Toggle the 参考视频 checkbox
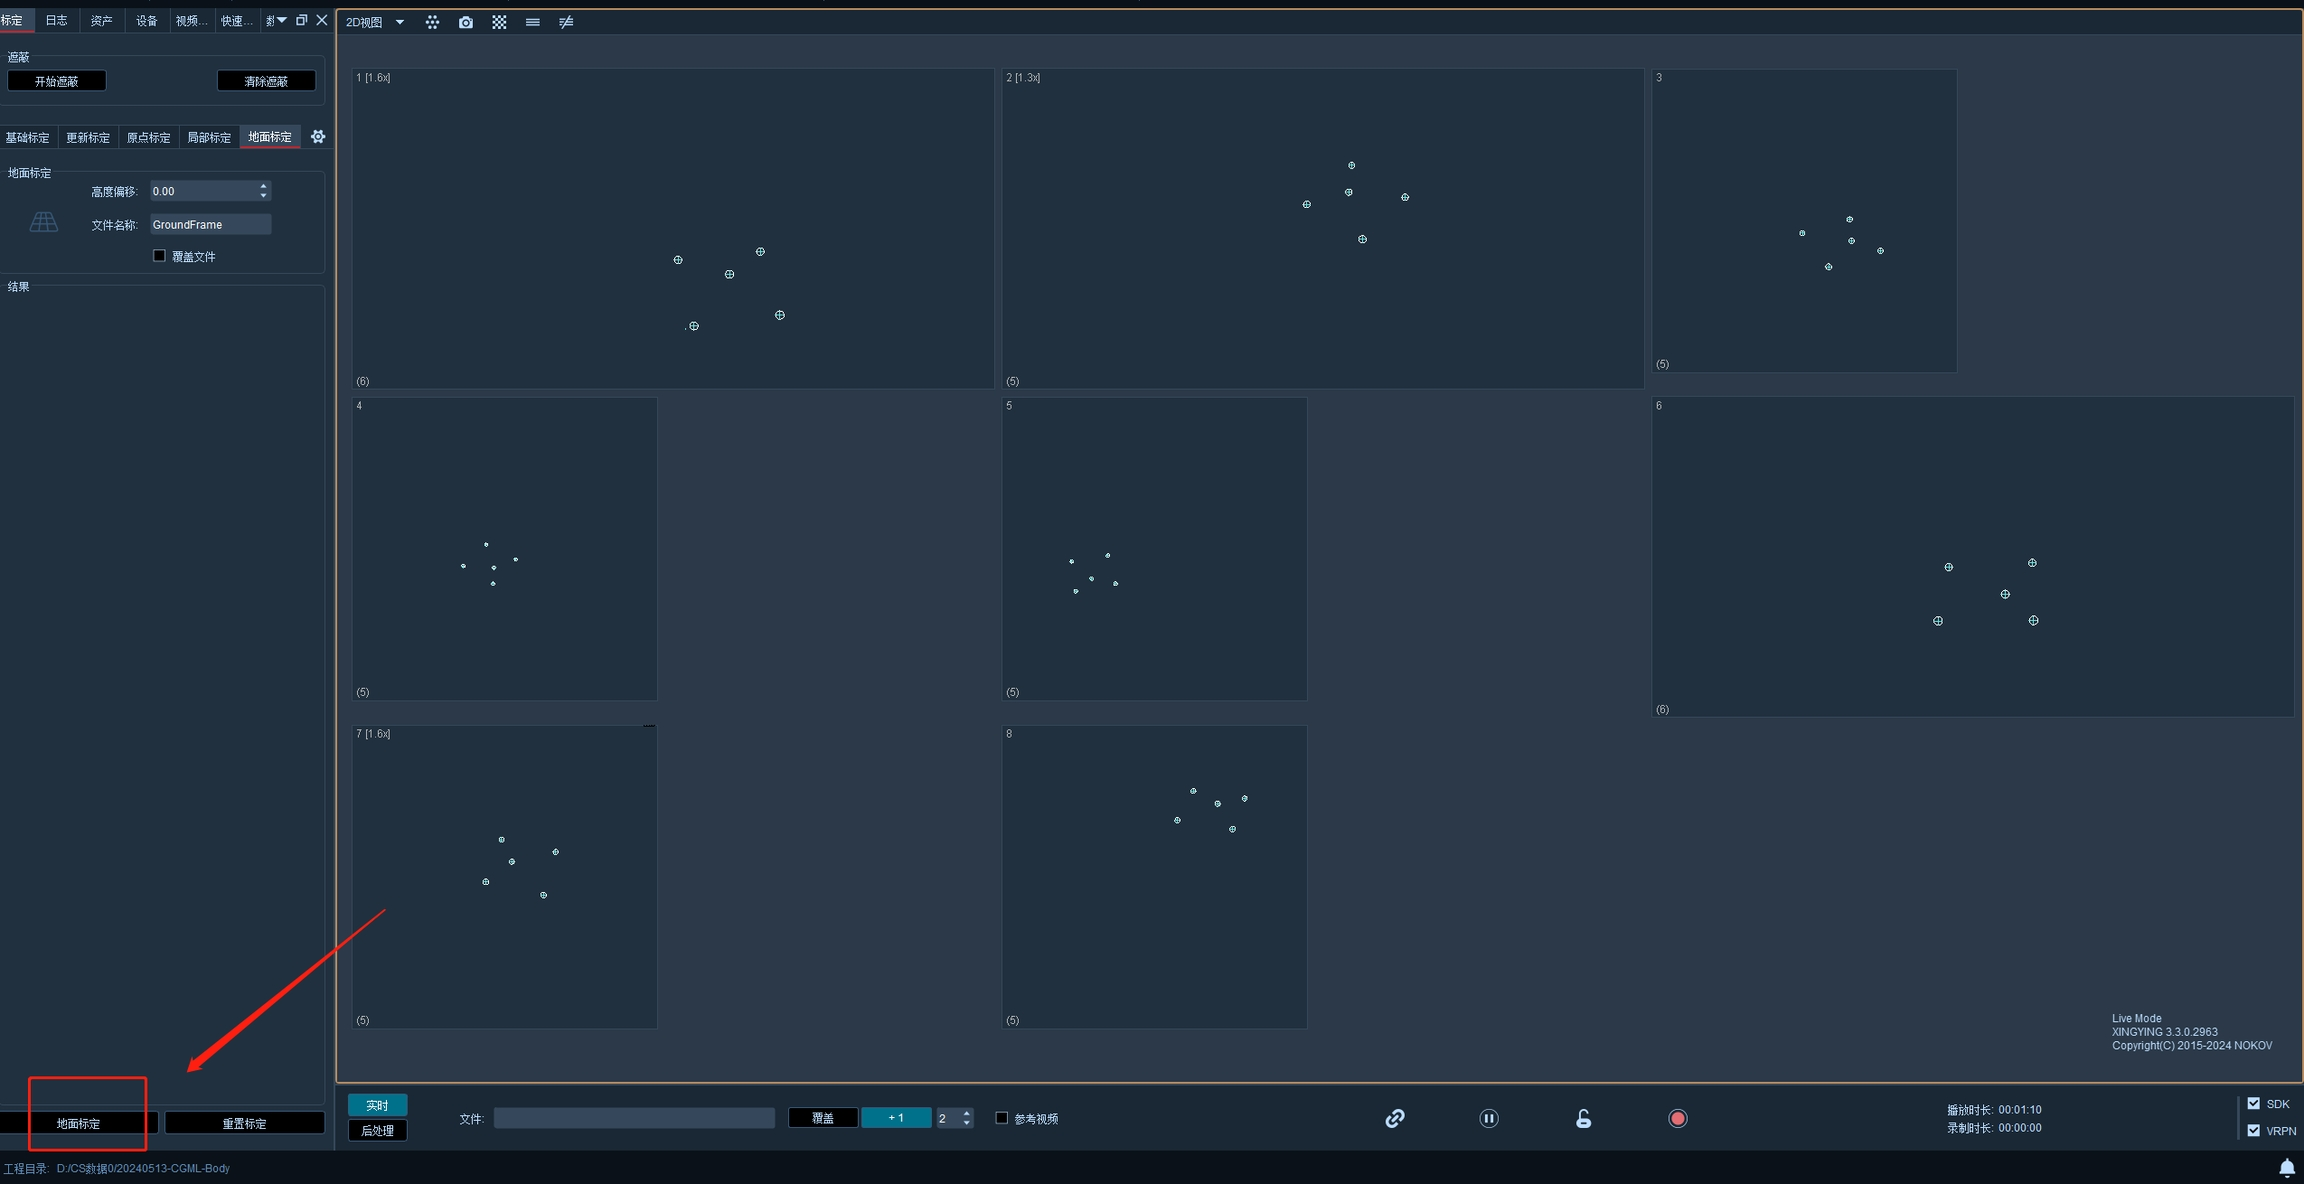Viewport: 2304px width, 1184px height. click(x=1001, y=1118)
